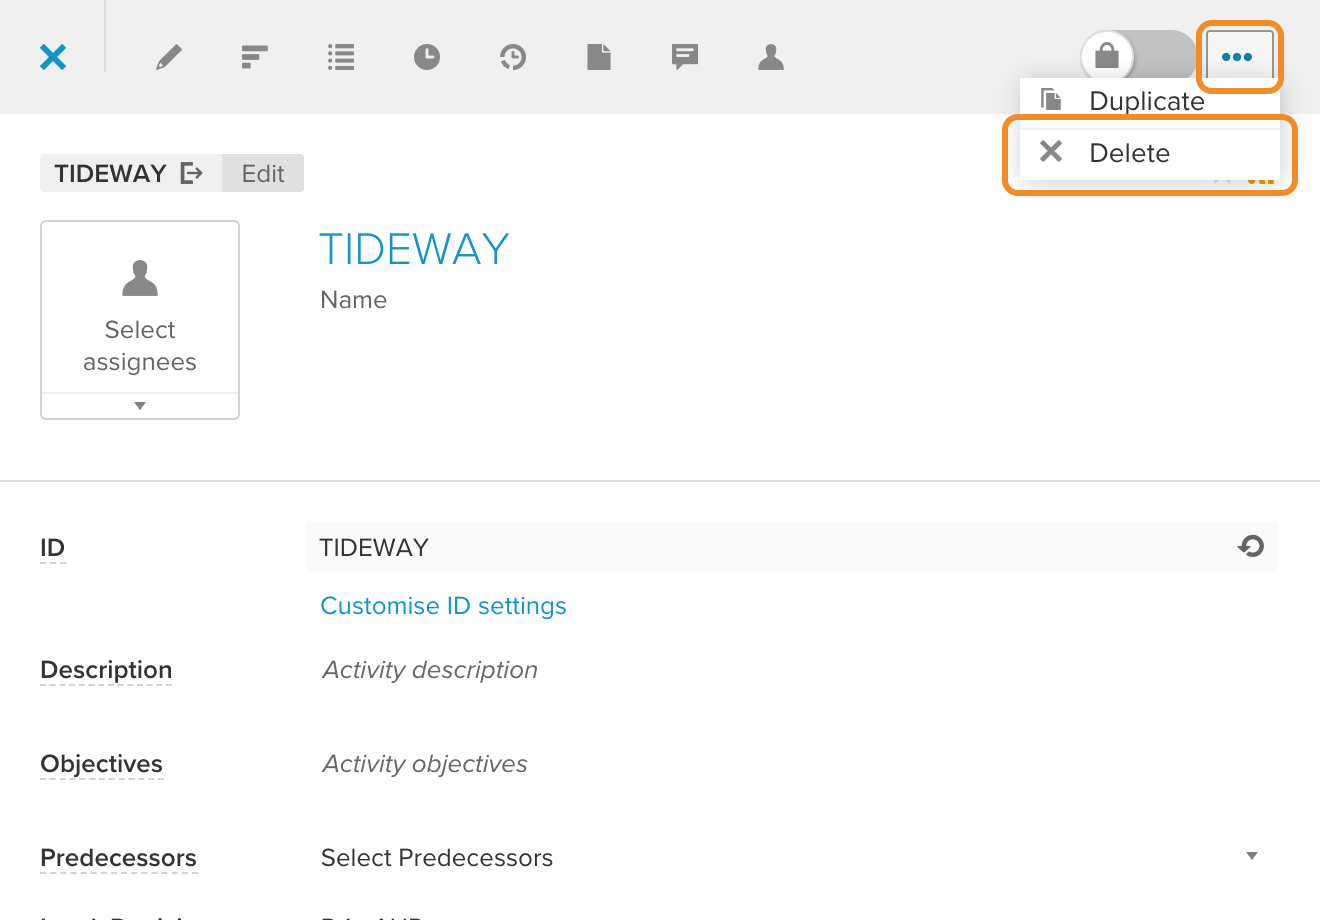Open the Select Predecessors dropdown
This screenshot has height=920, width=1320.
pos(790,858)
